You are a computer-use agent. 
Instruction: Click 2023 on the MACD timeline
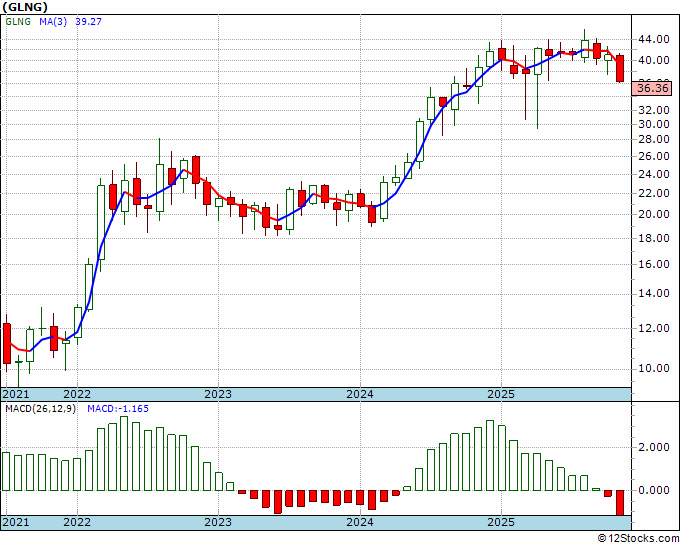[x=218, y=522]
